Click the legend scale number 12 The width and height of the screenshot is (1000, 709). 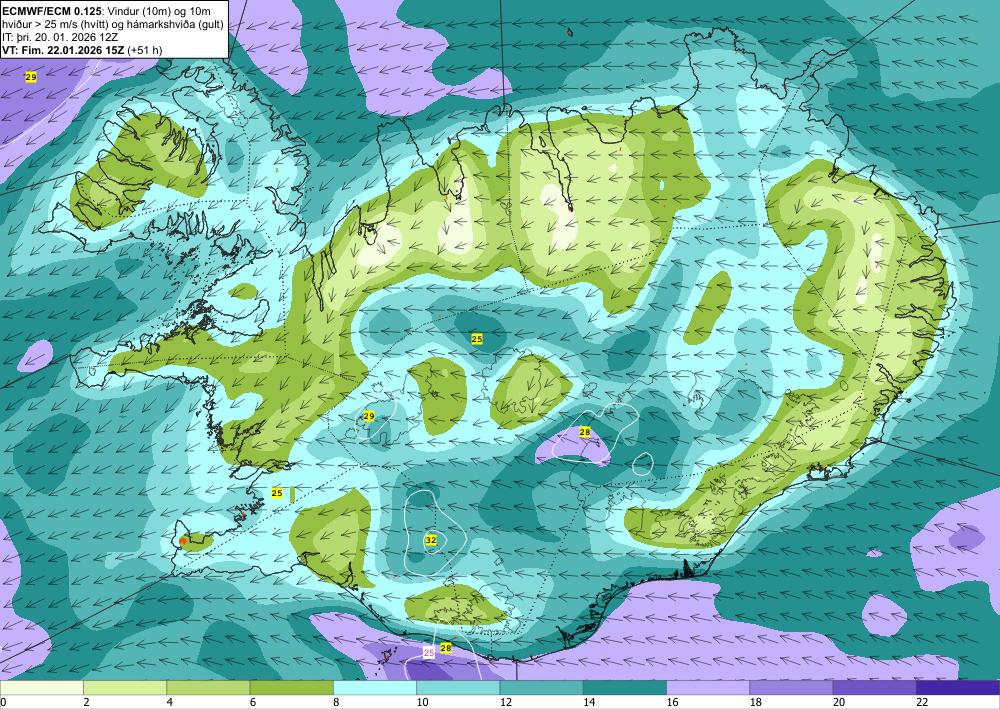tap(505, 703)
